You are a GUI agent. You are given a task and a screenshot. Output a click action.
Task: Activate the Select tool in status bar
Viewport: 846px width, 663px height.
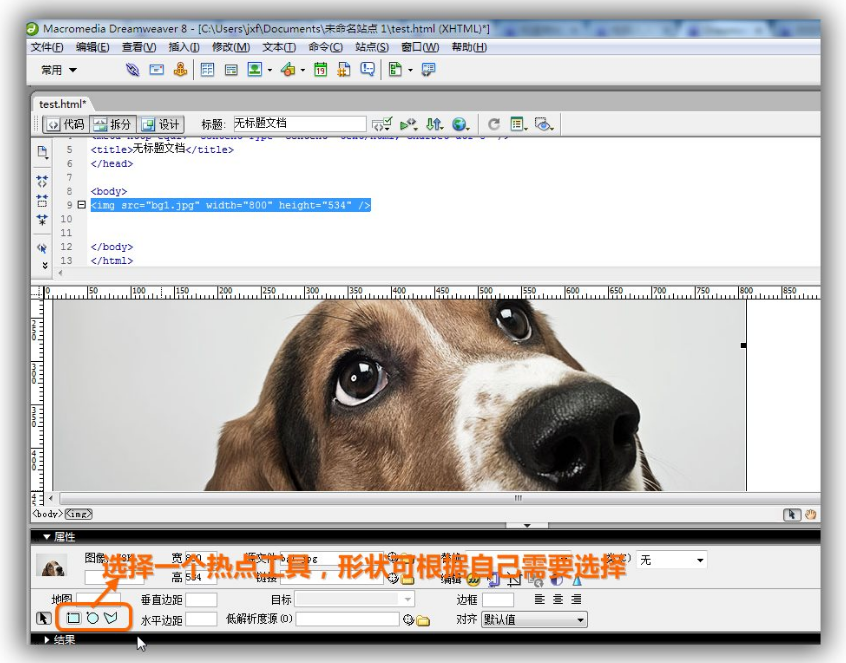pyautogui.click(x=792, y=515)
